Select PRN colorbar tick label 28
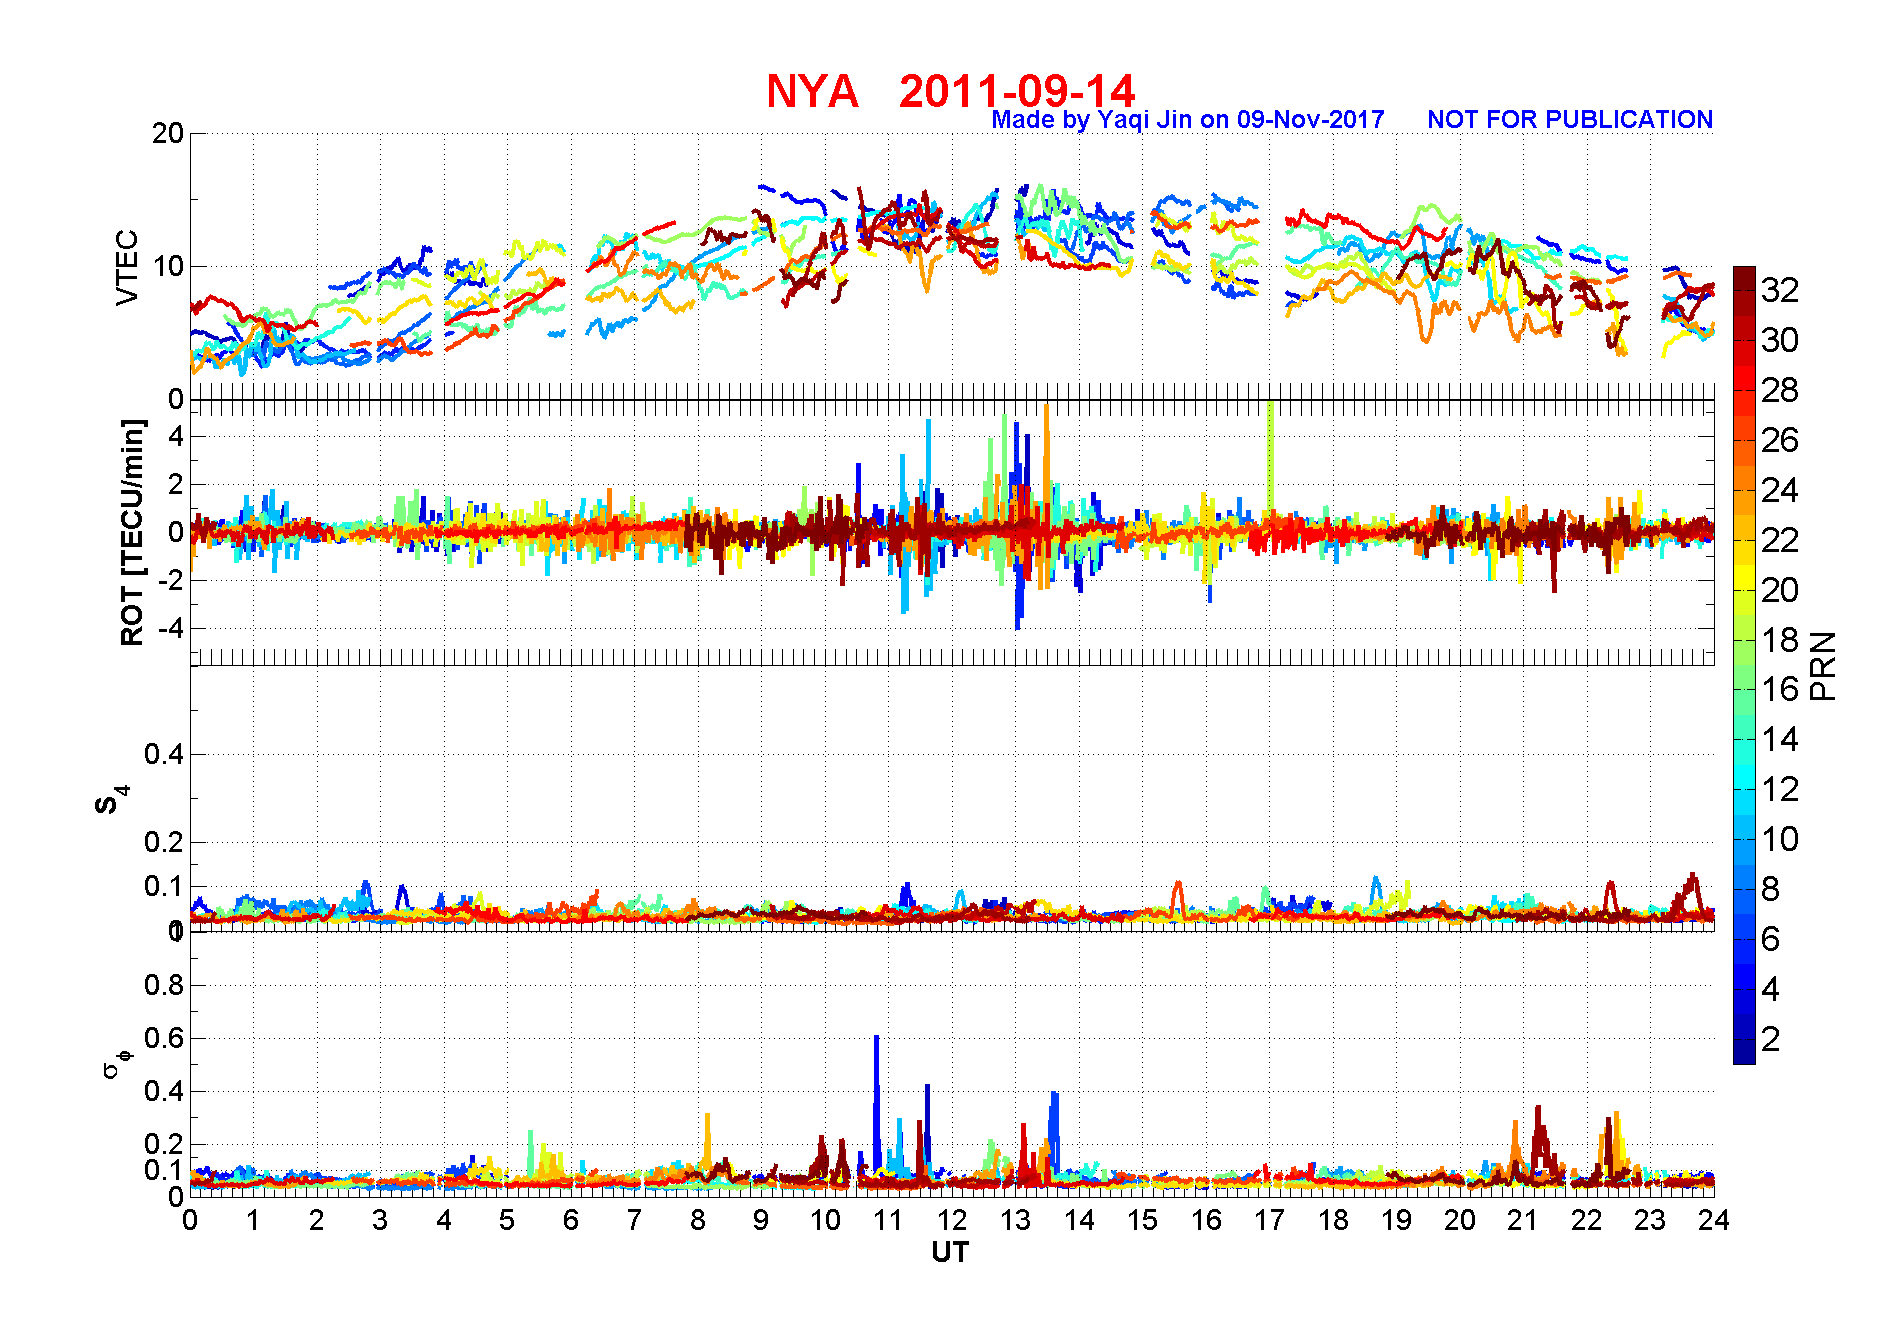Image resolution: width=1904 pixels, height=1330 pixels. 1780,390
